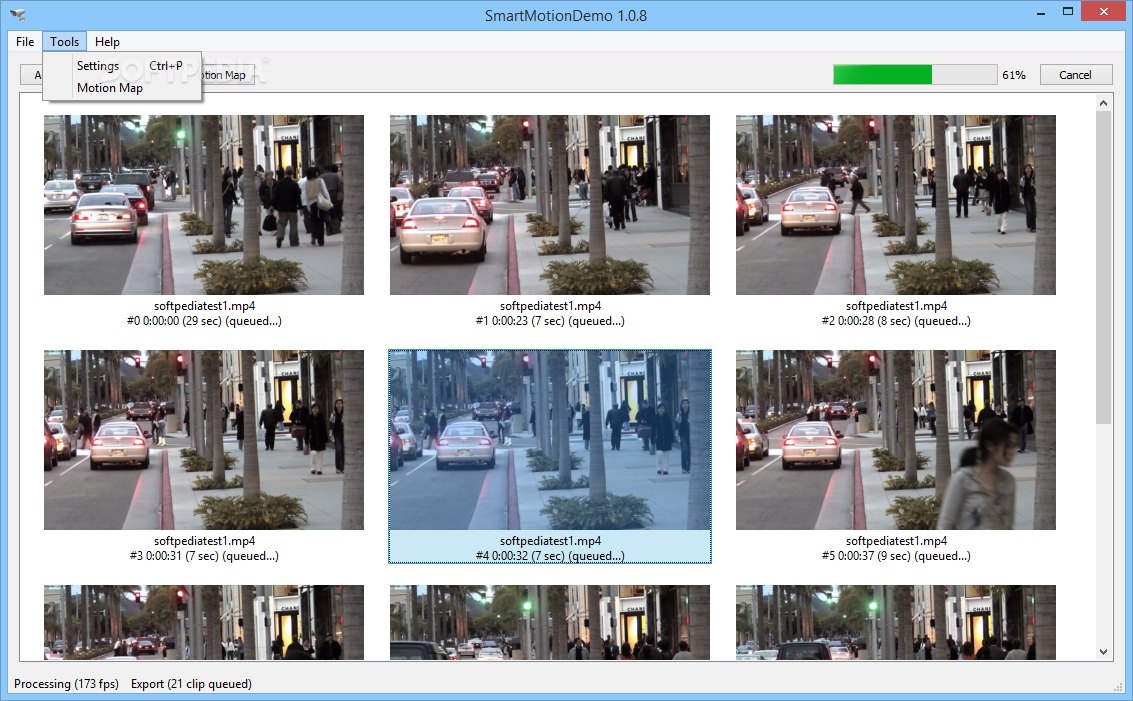Select highlighted clip #4 thumbnail
The width and height of the screenshot is (1133, 701).
pyautogui.click(x=550, y=440)
